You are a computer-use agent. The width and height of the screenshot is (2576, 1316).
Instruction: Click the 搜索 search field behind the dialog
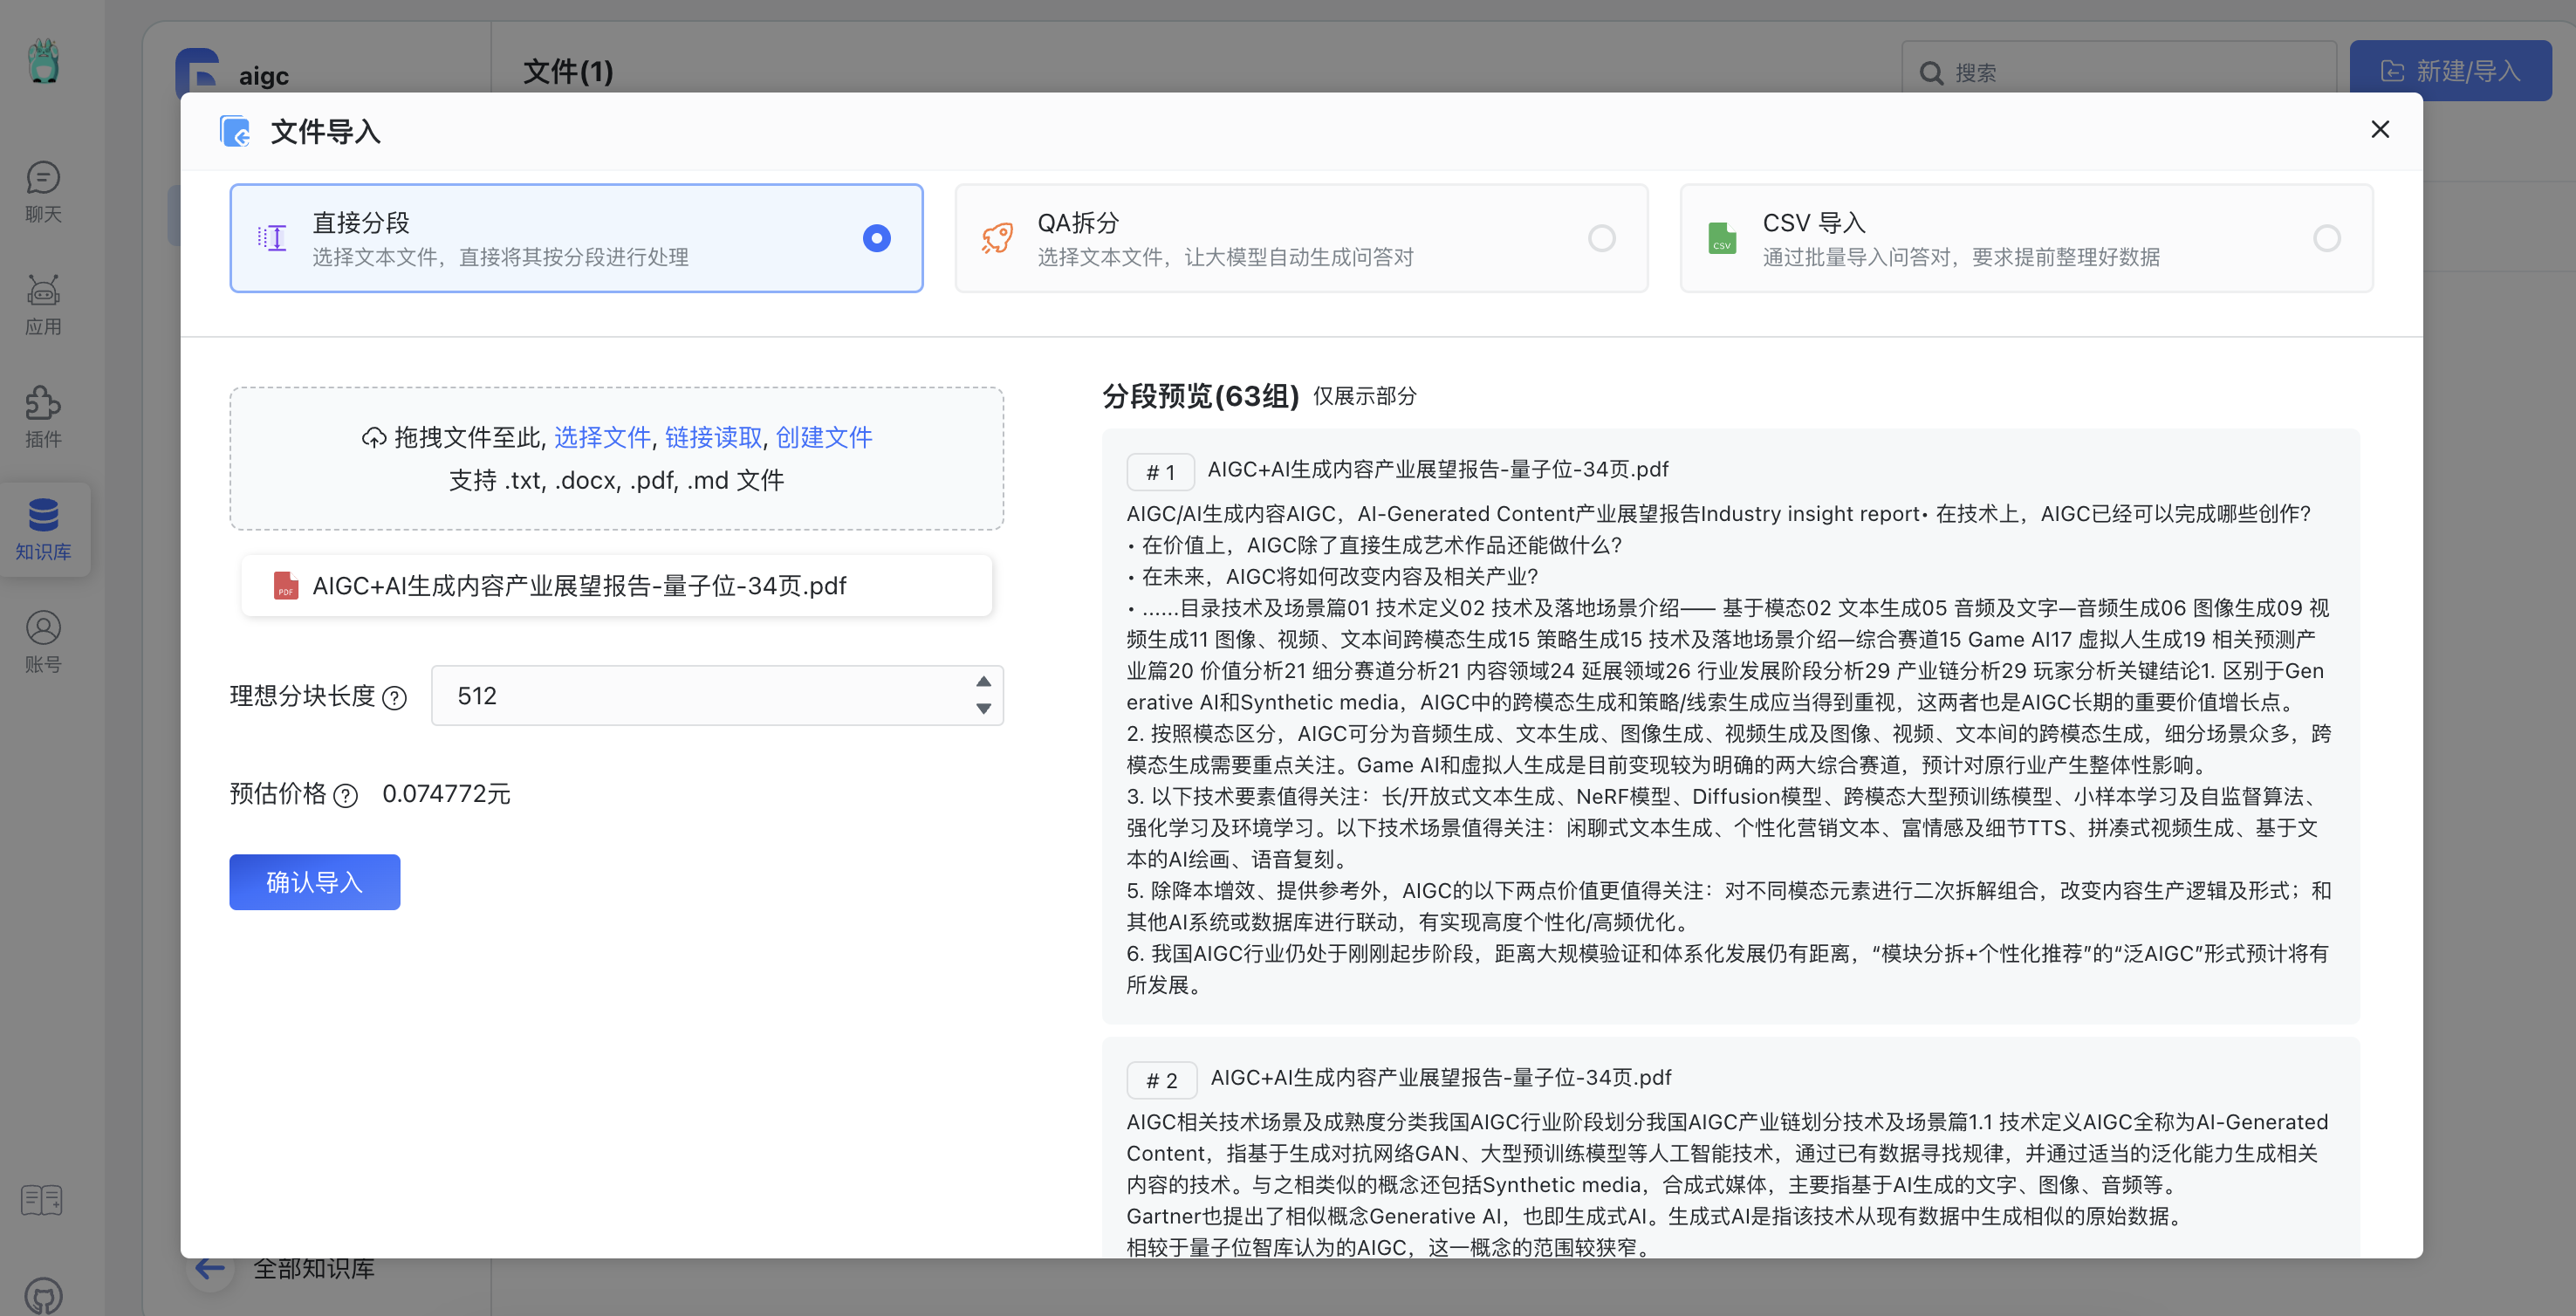(x=2119, y=72)
